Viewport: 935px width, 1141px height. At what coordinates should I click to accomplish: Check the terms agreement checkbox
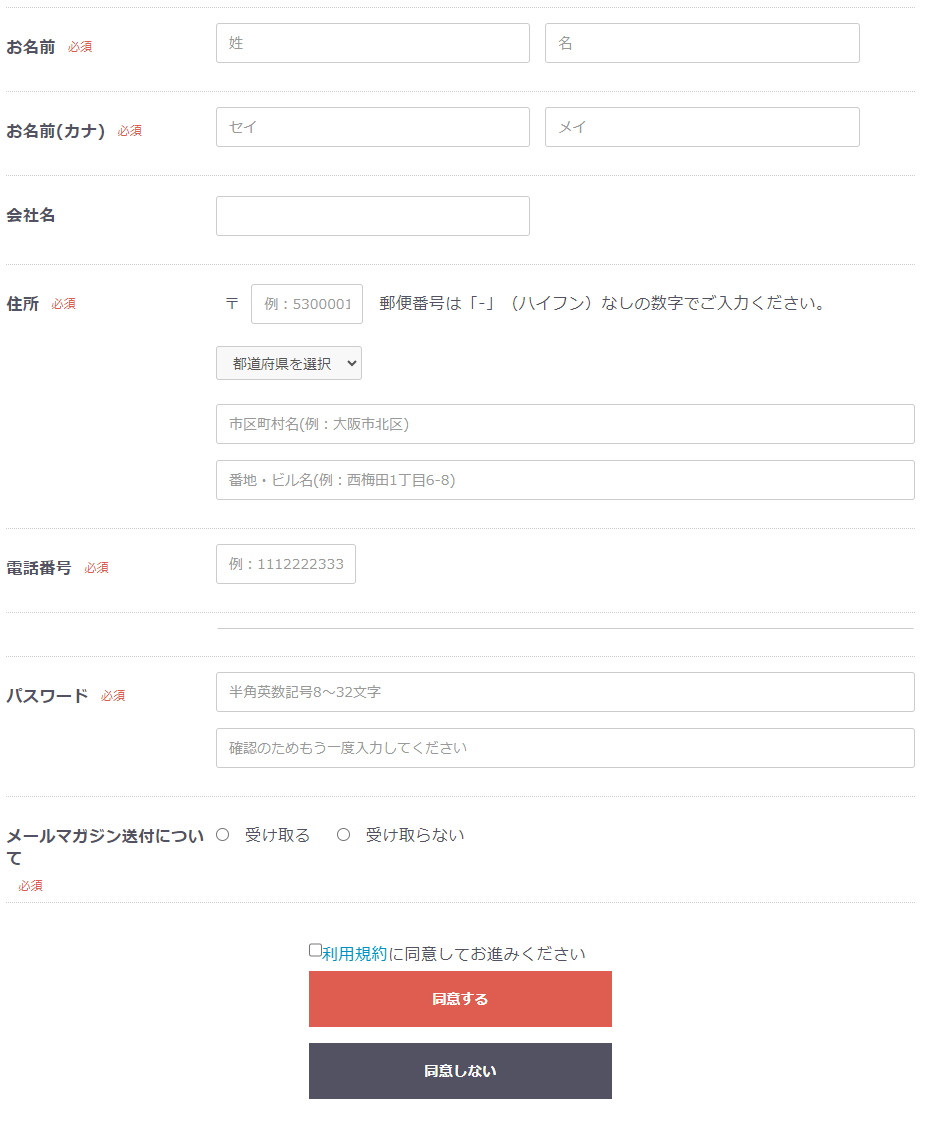(315, 950)
